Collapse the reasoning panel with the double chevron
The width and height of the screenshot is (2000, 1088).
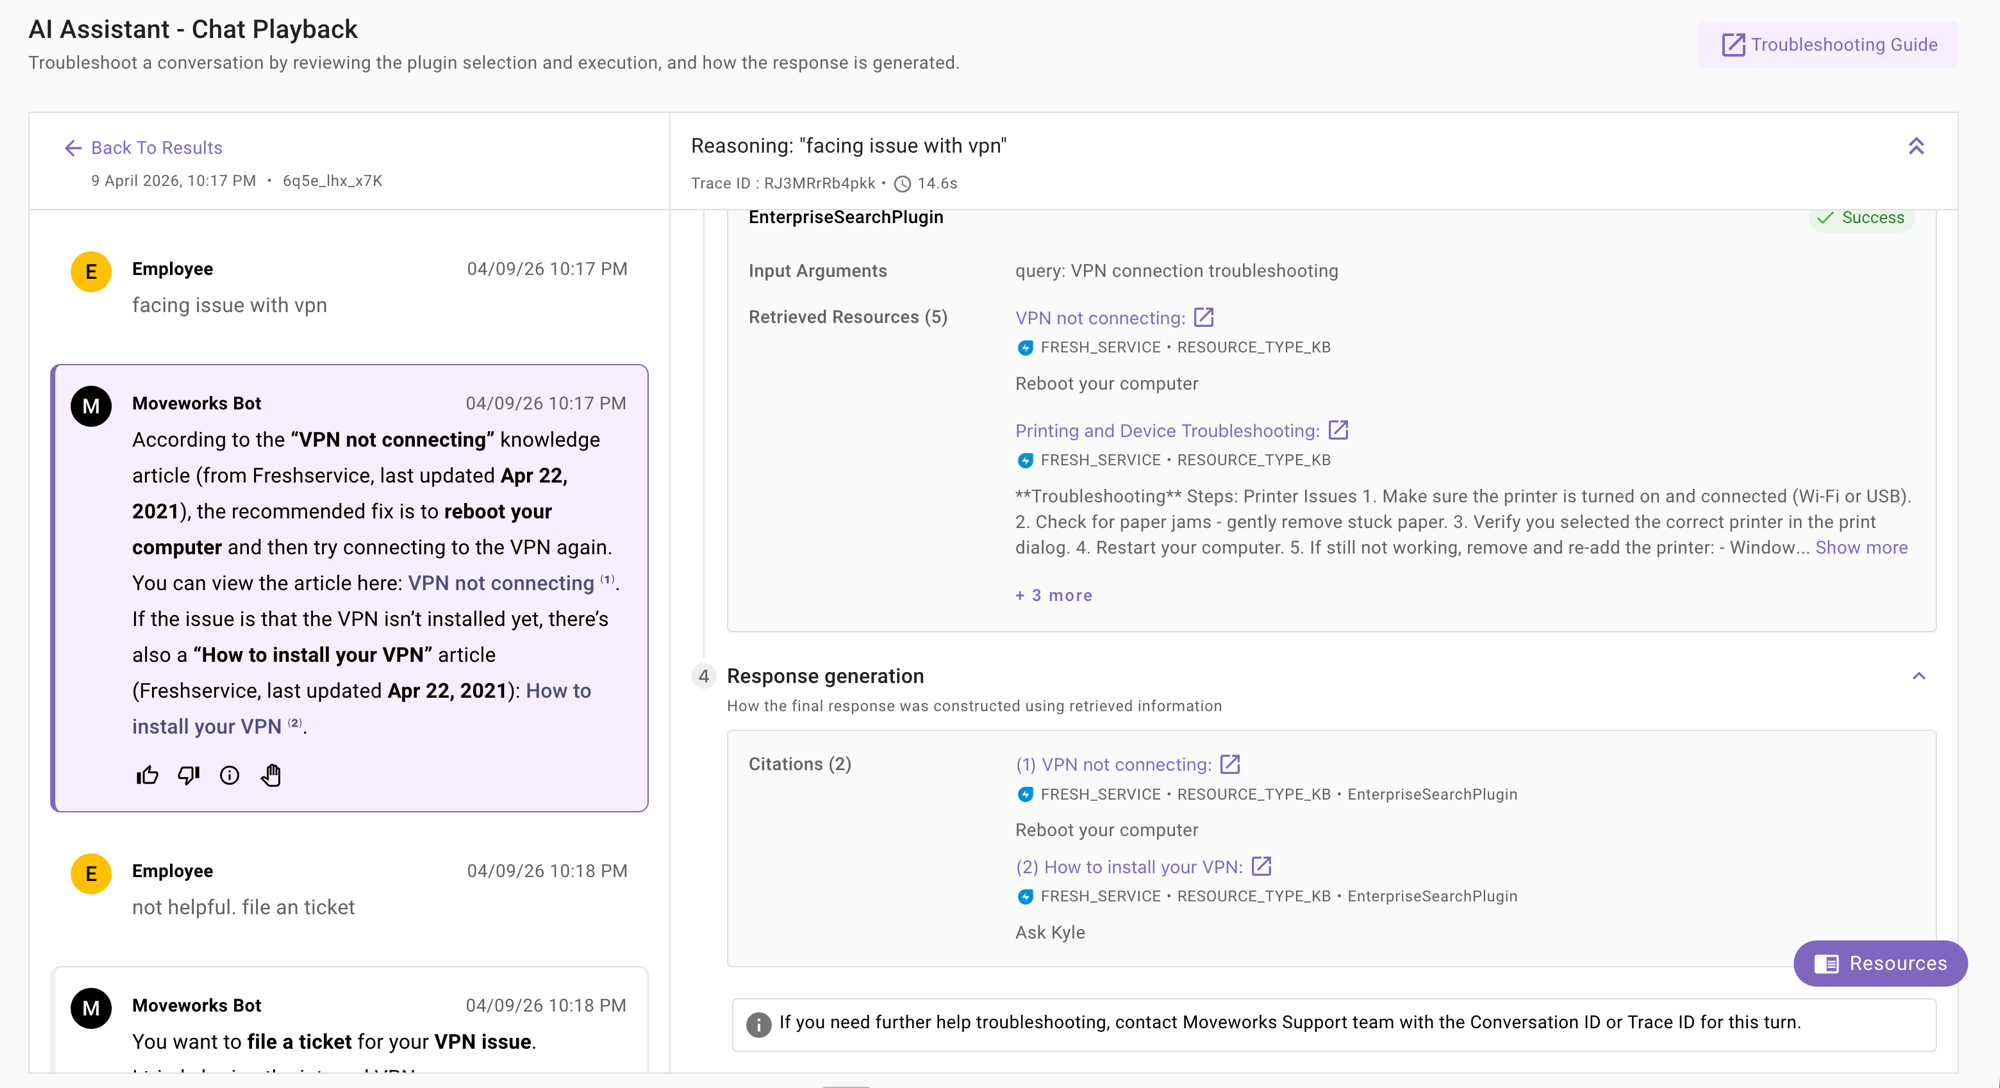coord(1917,146)
